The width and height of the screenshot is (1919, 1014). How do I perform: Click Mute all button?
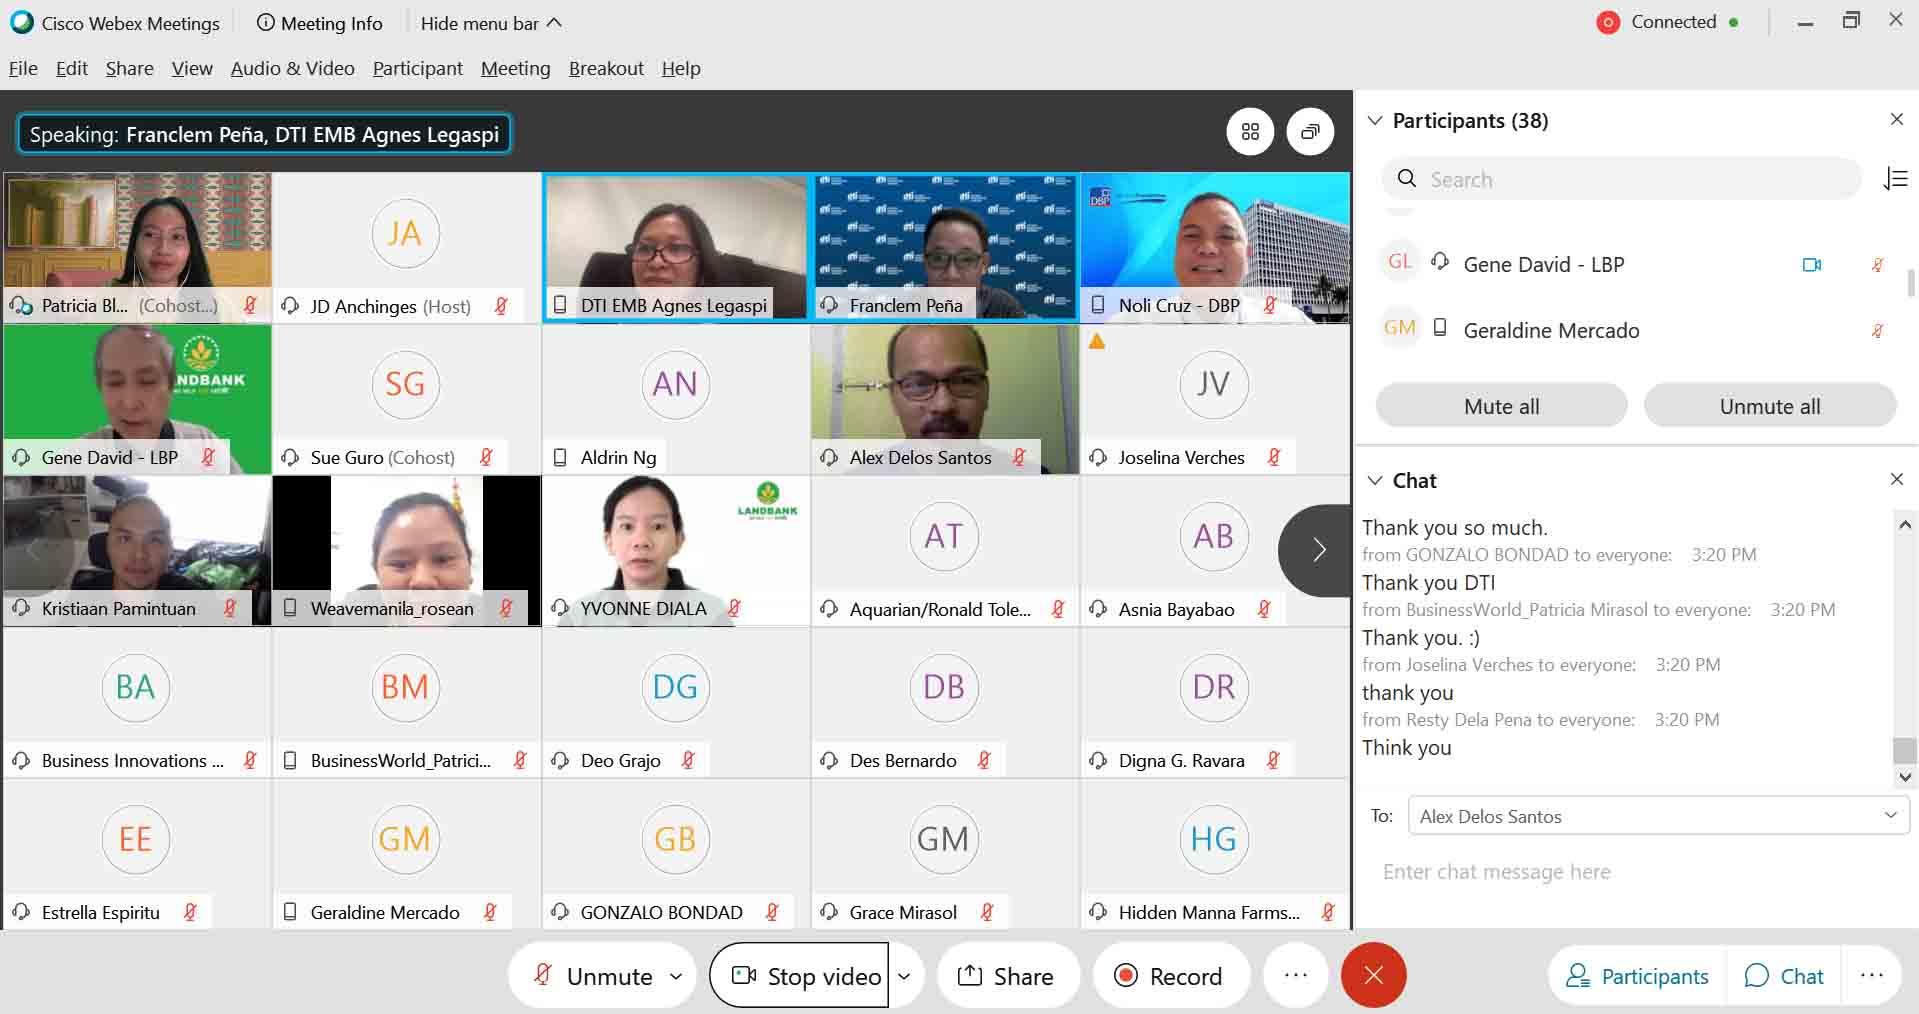(1501, 406)
